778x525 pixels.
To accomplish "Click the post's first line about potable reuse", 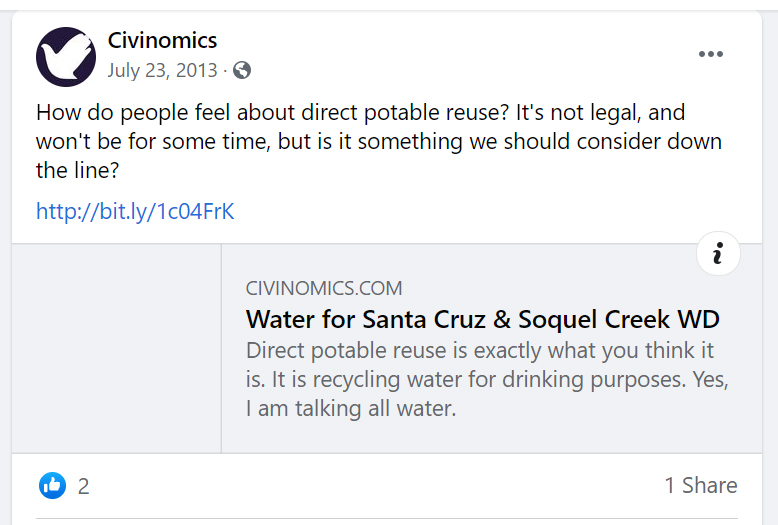I will (x=360, y=113).
